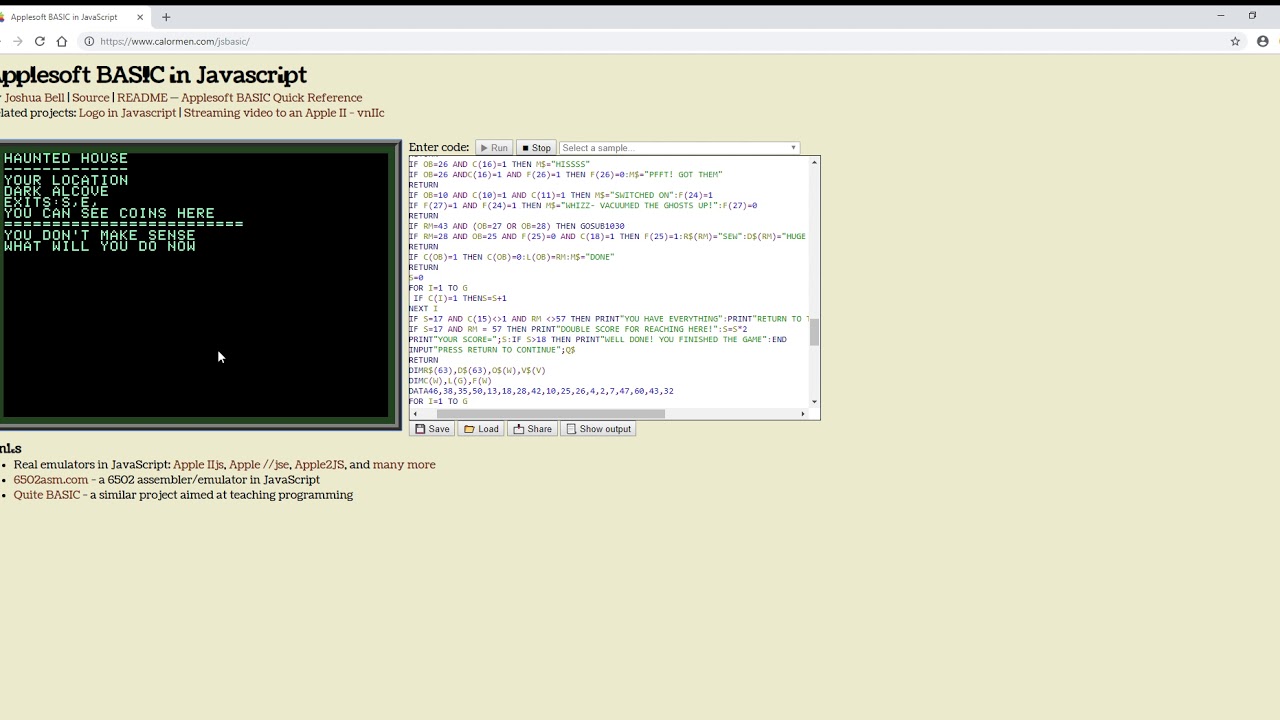Screen dimensions: 1280x720
Task: Open Streaming video to an Apple II link
Action: [284, 113]
